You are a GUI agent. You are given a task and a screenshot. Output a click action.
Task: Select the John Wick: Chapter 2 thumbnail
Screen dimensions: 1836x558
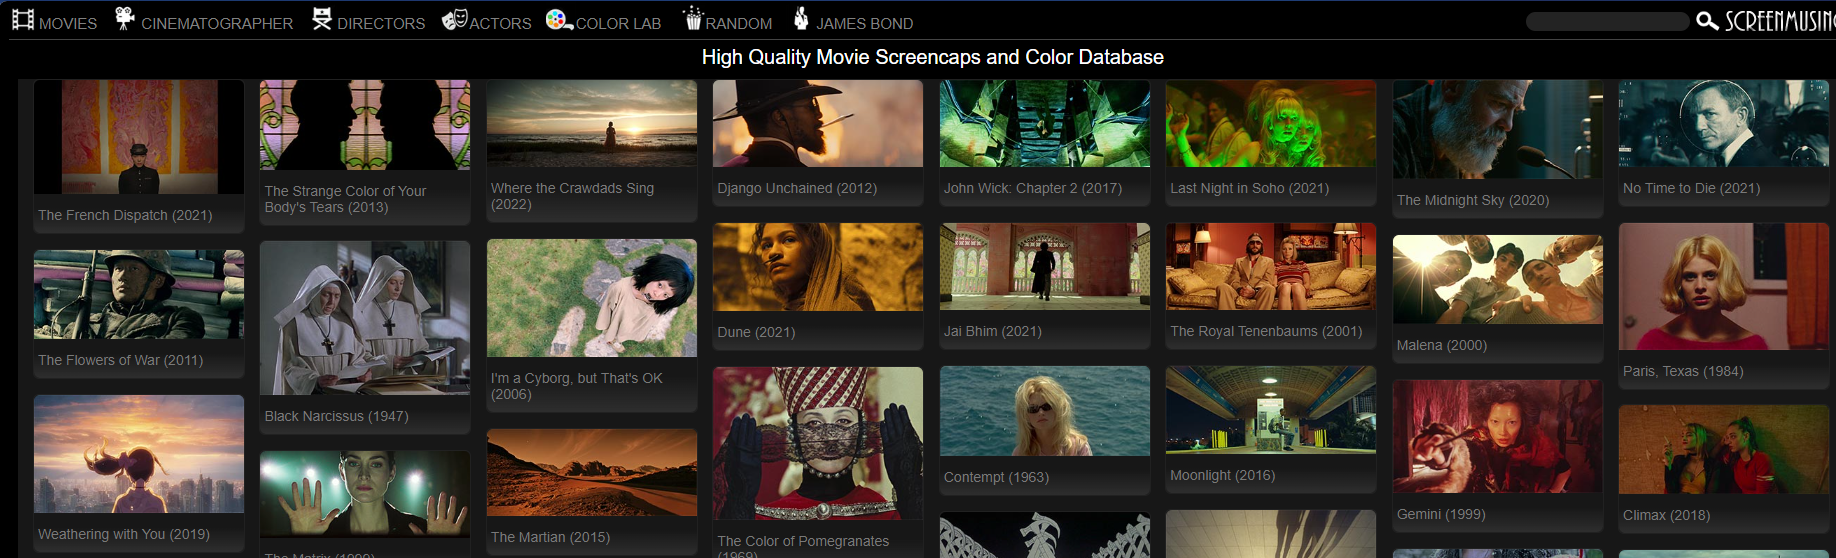(x=1044, y=124)
